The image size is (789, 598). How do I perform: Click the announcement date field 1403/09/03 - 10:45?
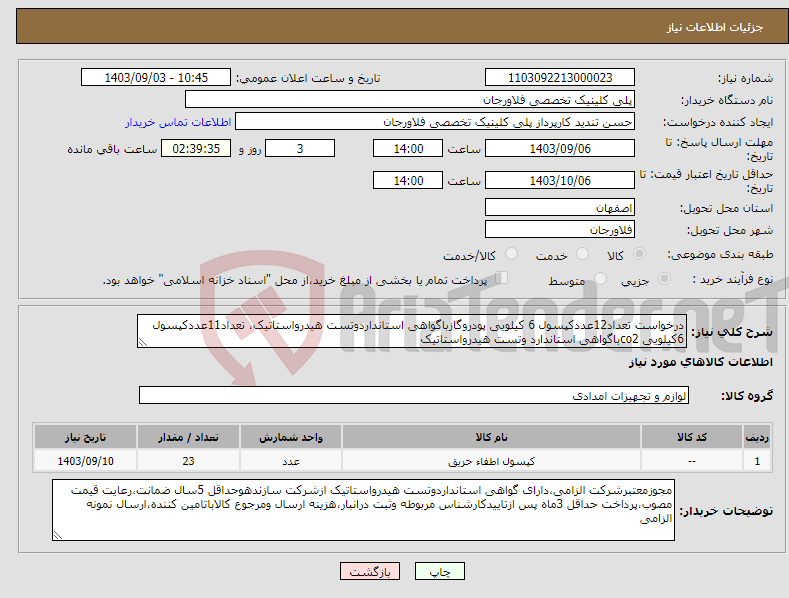click(x=155, y=78)
